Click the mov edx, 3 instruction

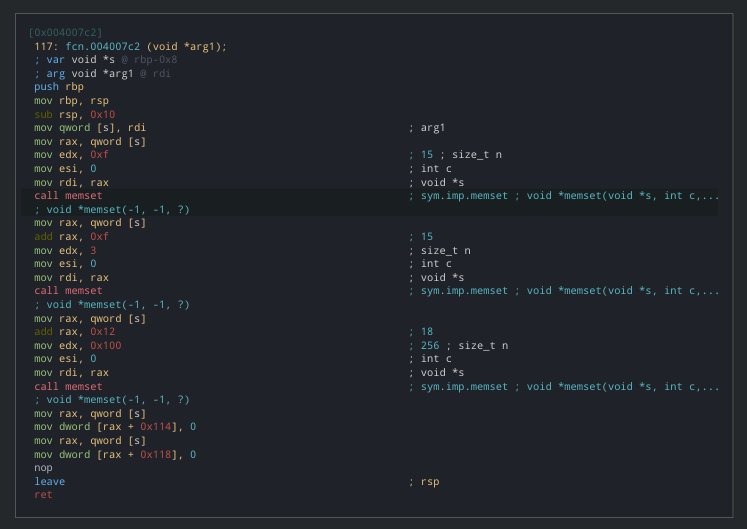tap(65, 250)
